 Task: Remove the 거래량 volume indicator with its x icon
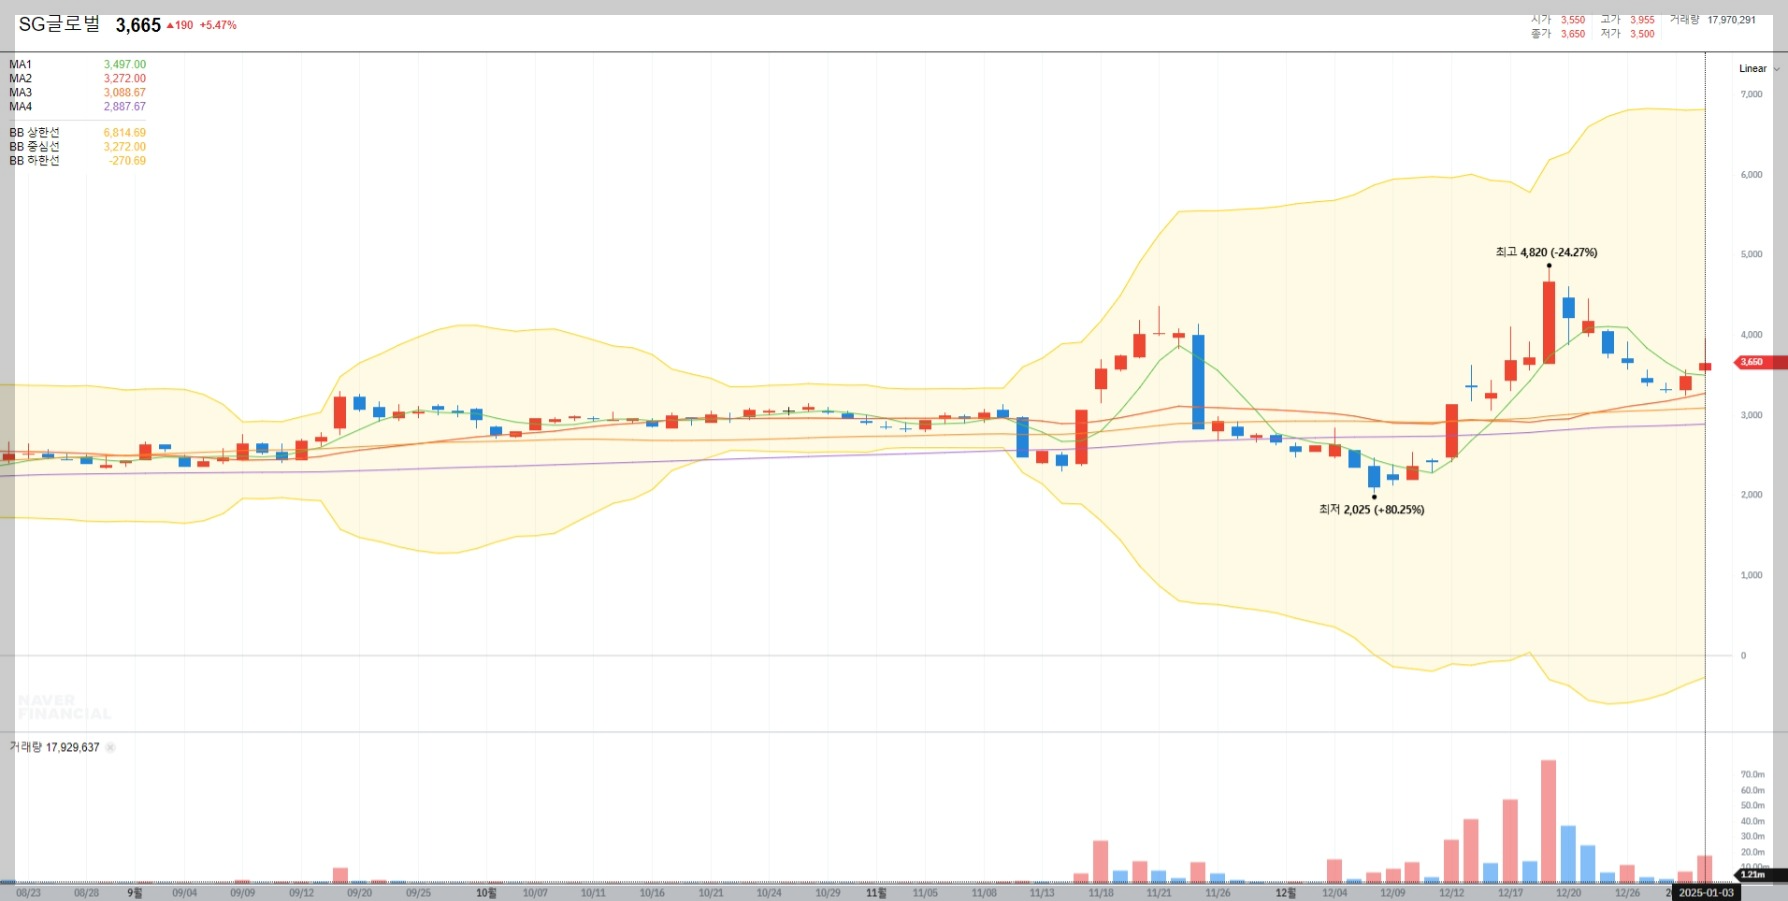point(111,747)
